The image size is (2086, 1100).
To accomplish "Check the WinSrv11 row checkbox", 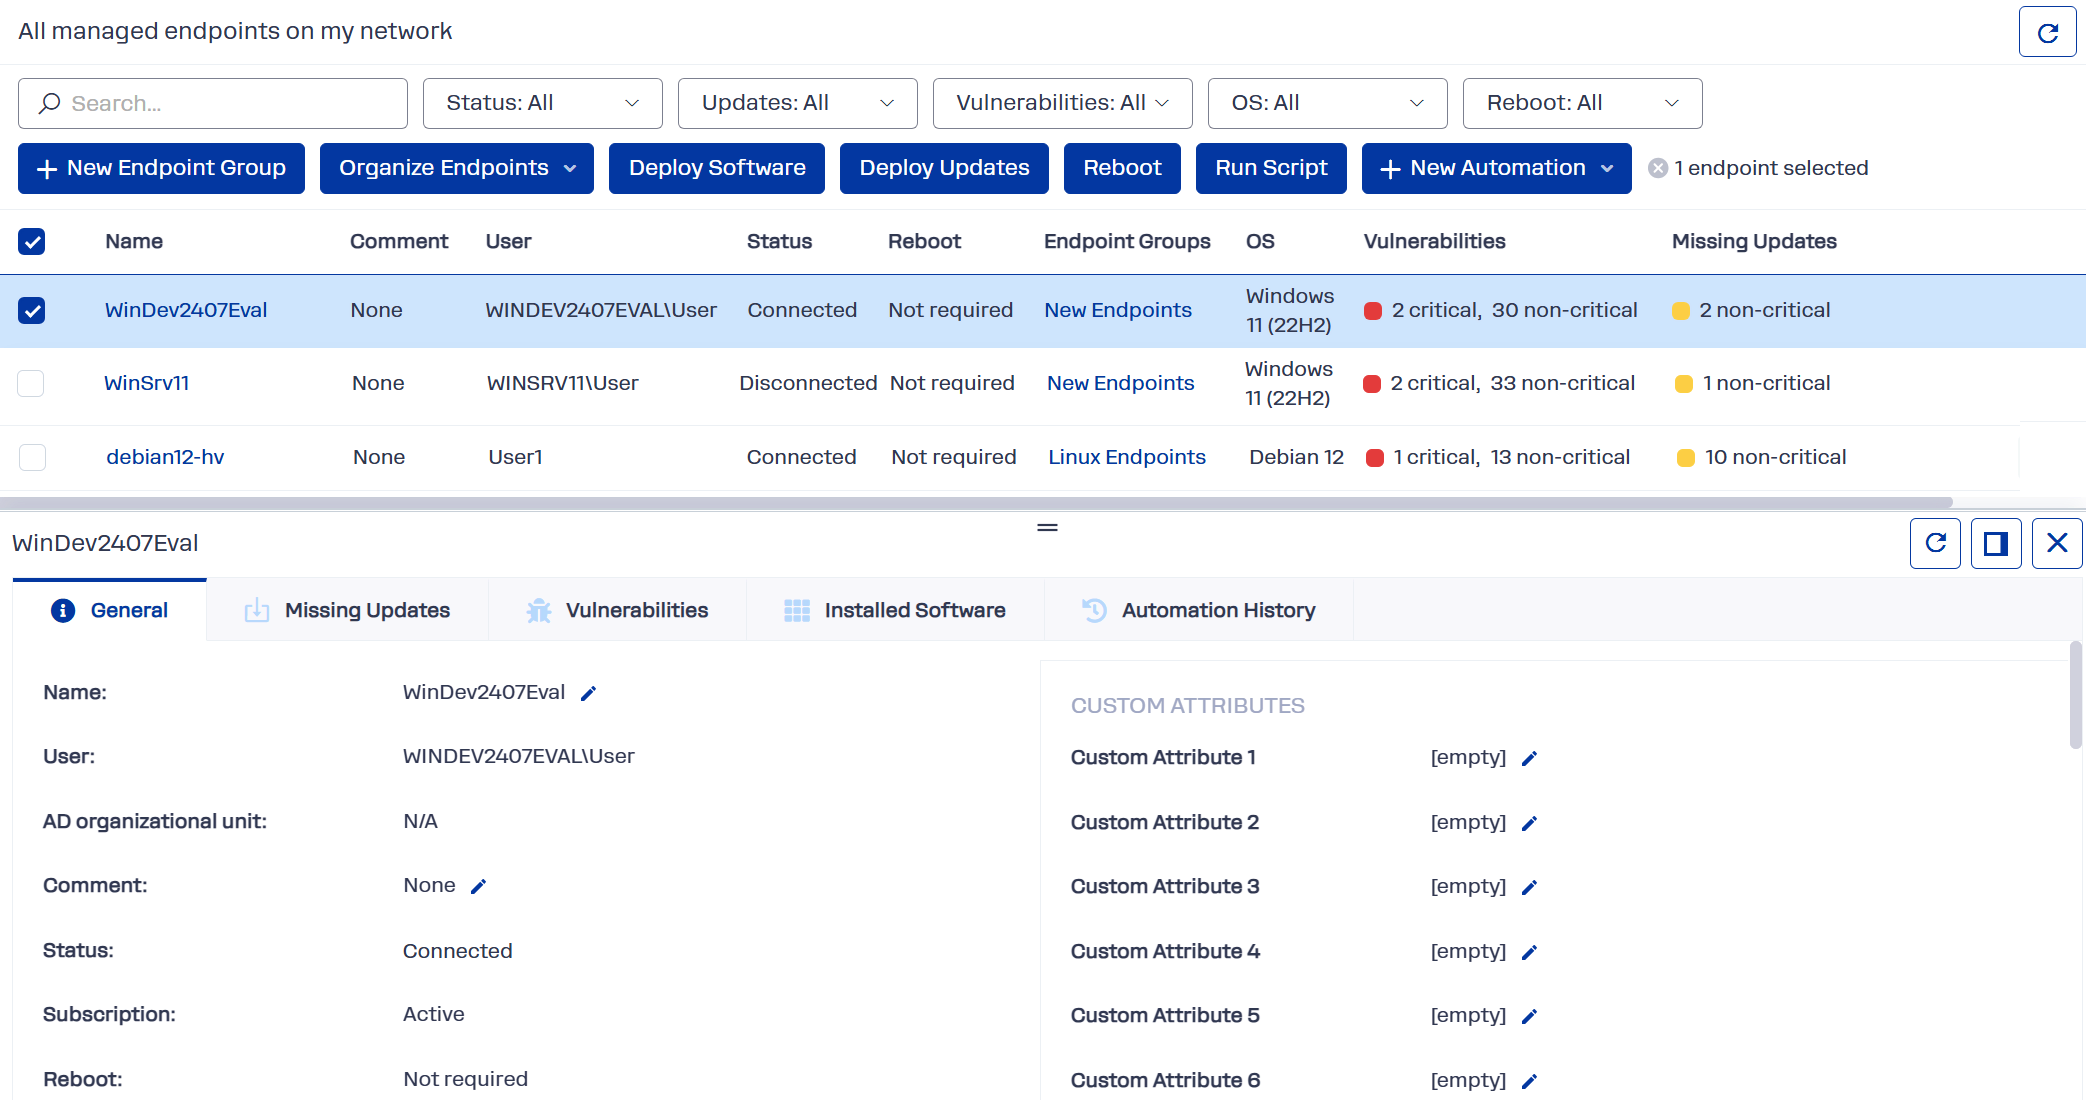I will coord(31,383).
